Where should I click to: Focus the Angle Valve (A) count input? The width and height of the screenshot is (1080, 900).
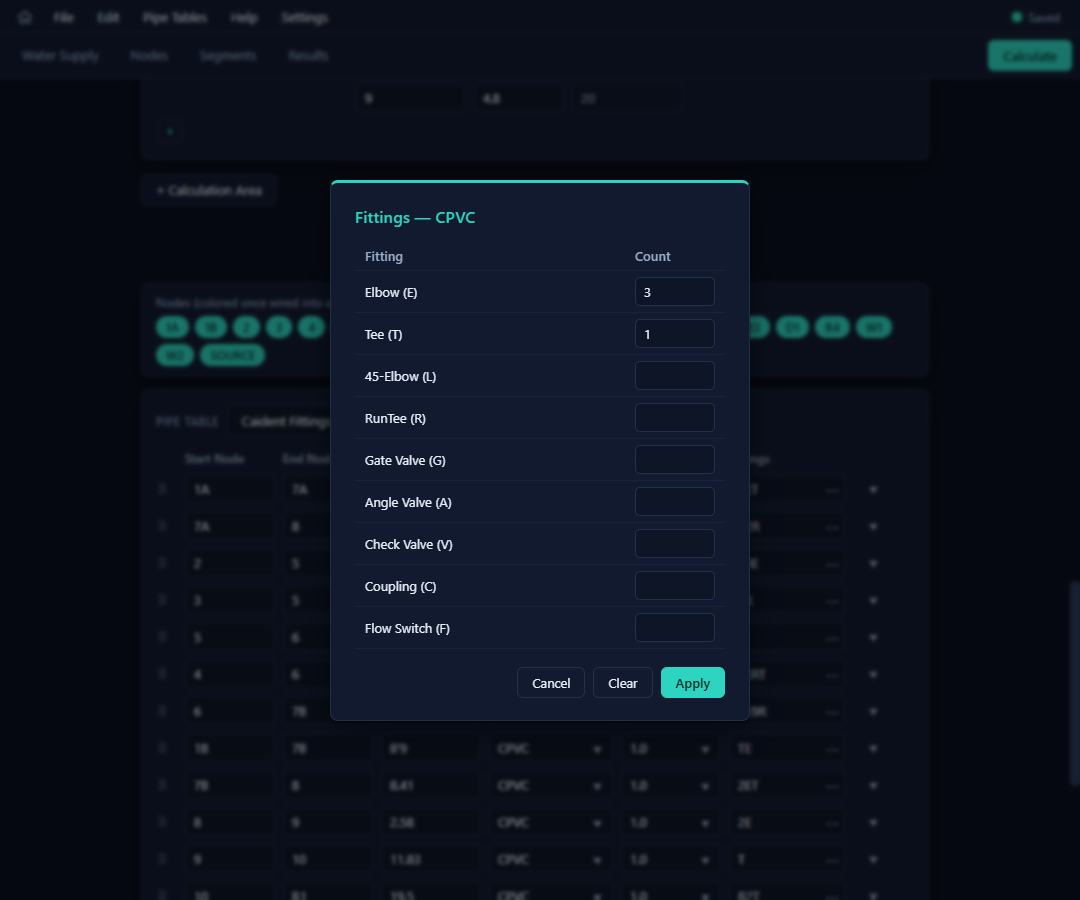pos(674,501)
